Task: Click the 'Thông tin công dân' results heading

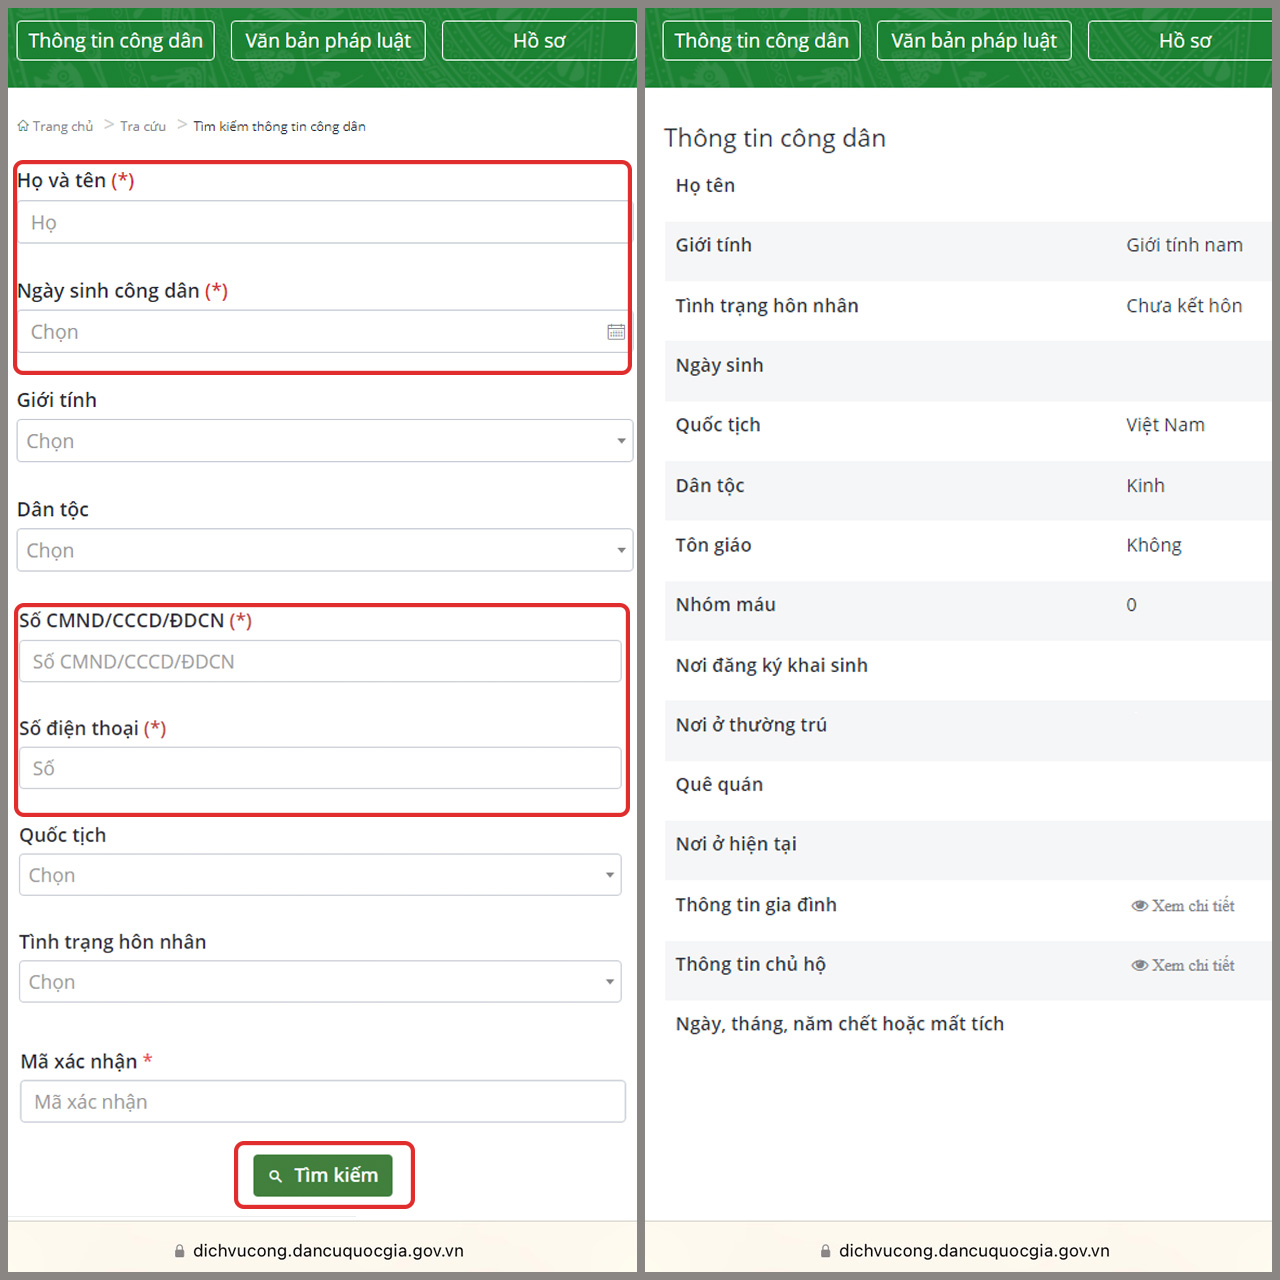Action: [x=775, y=139]
